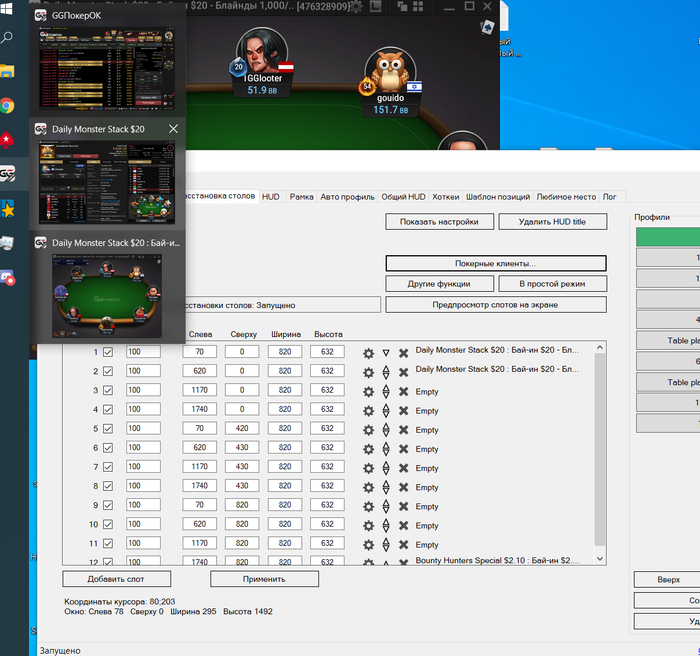Close Daily Monster Stack $20 preview

tap(173, 129)
